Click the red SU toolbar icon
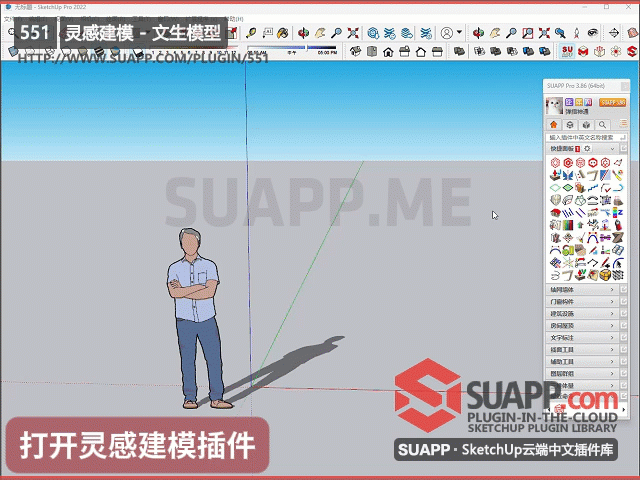Image resolution: width=640 pixels, height=480 pixels. point(566,51)
